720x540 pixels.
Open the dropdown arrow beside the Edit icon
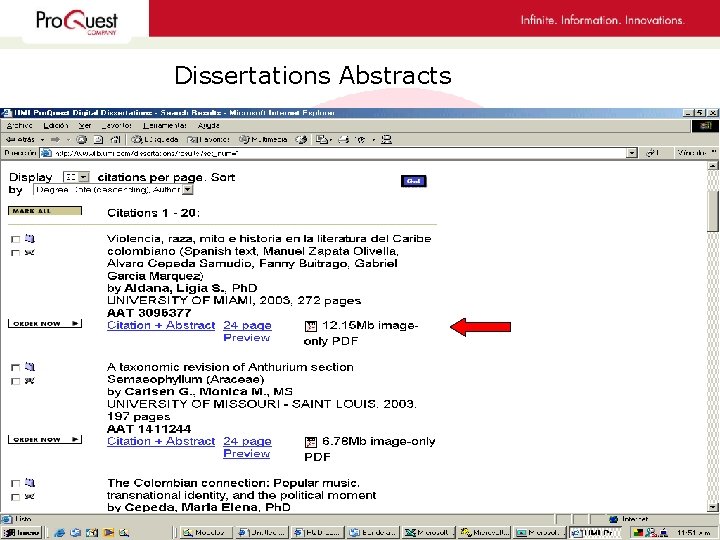pyautogui.click(x=373, y=139)
